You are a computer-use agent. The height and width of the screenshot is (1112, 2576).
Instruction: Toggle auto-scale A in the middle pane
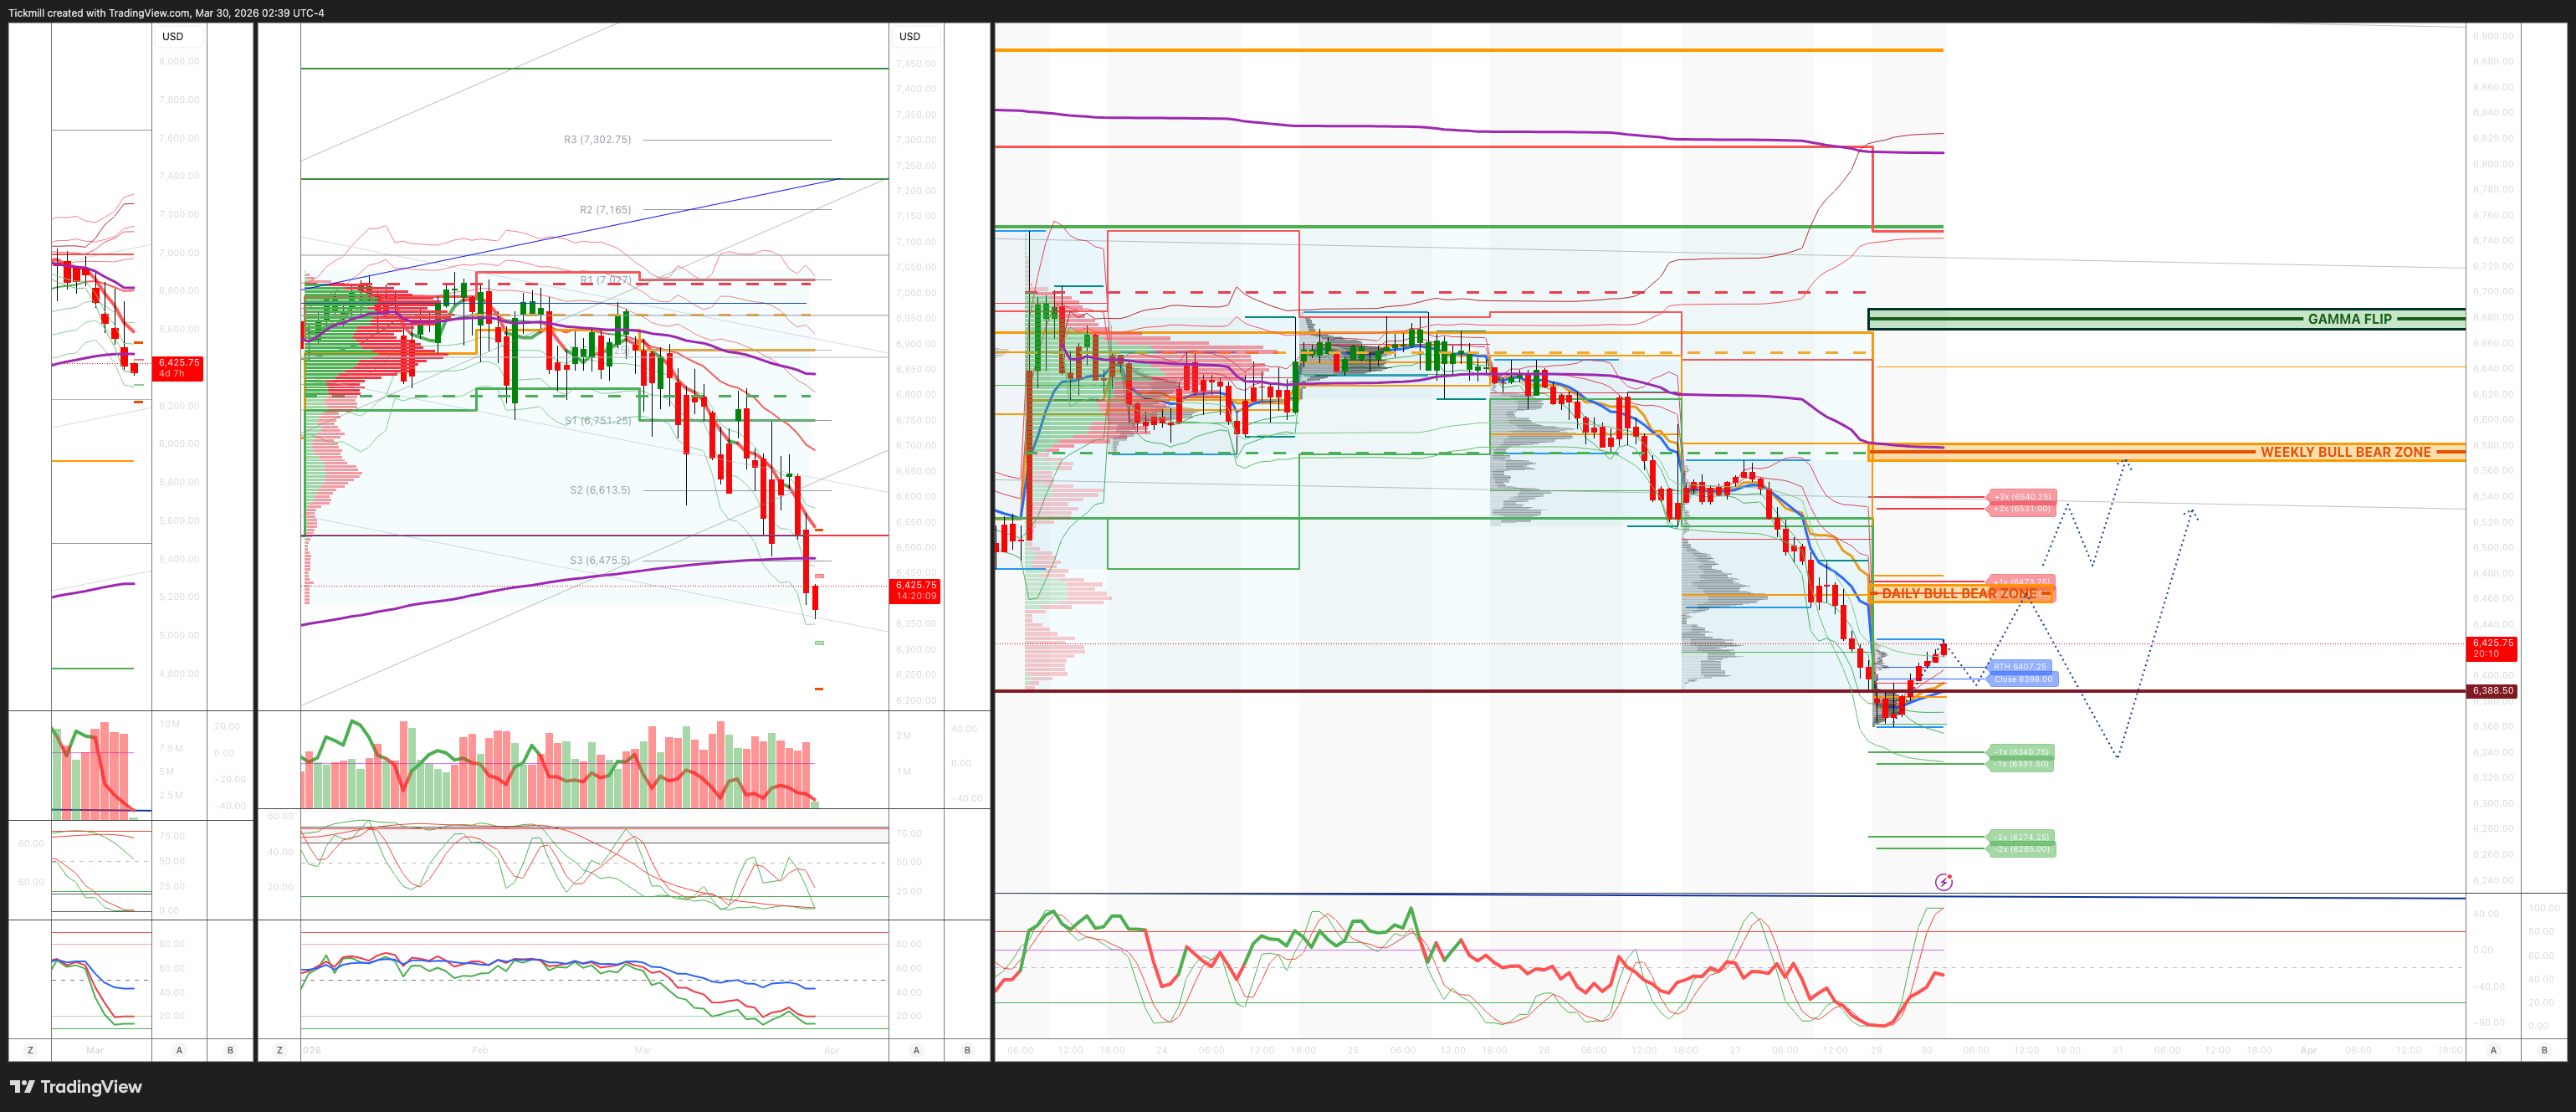tap(916, 1050)
